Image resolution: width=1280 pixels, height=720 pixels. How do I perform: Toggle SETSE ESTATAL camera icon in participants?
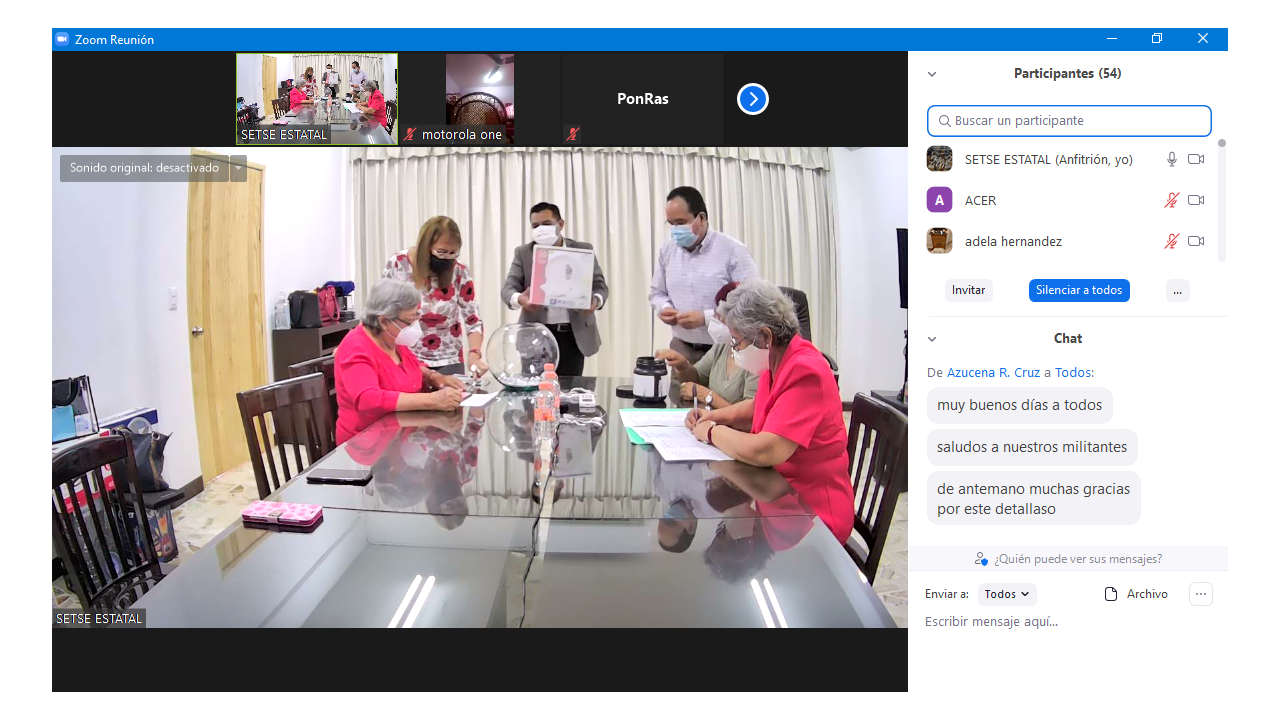[1196, 159]
